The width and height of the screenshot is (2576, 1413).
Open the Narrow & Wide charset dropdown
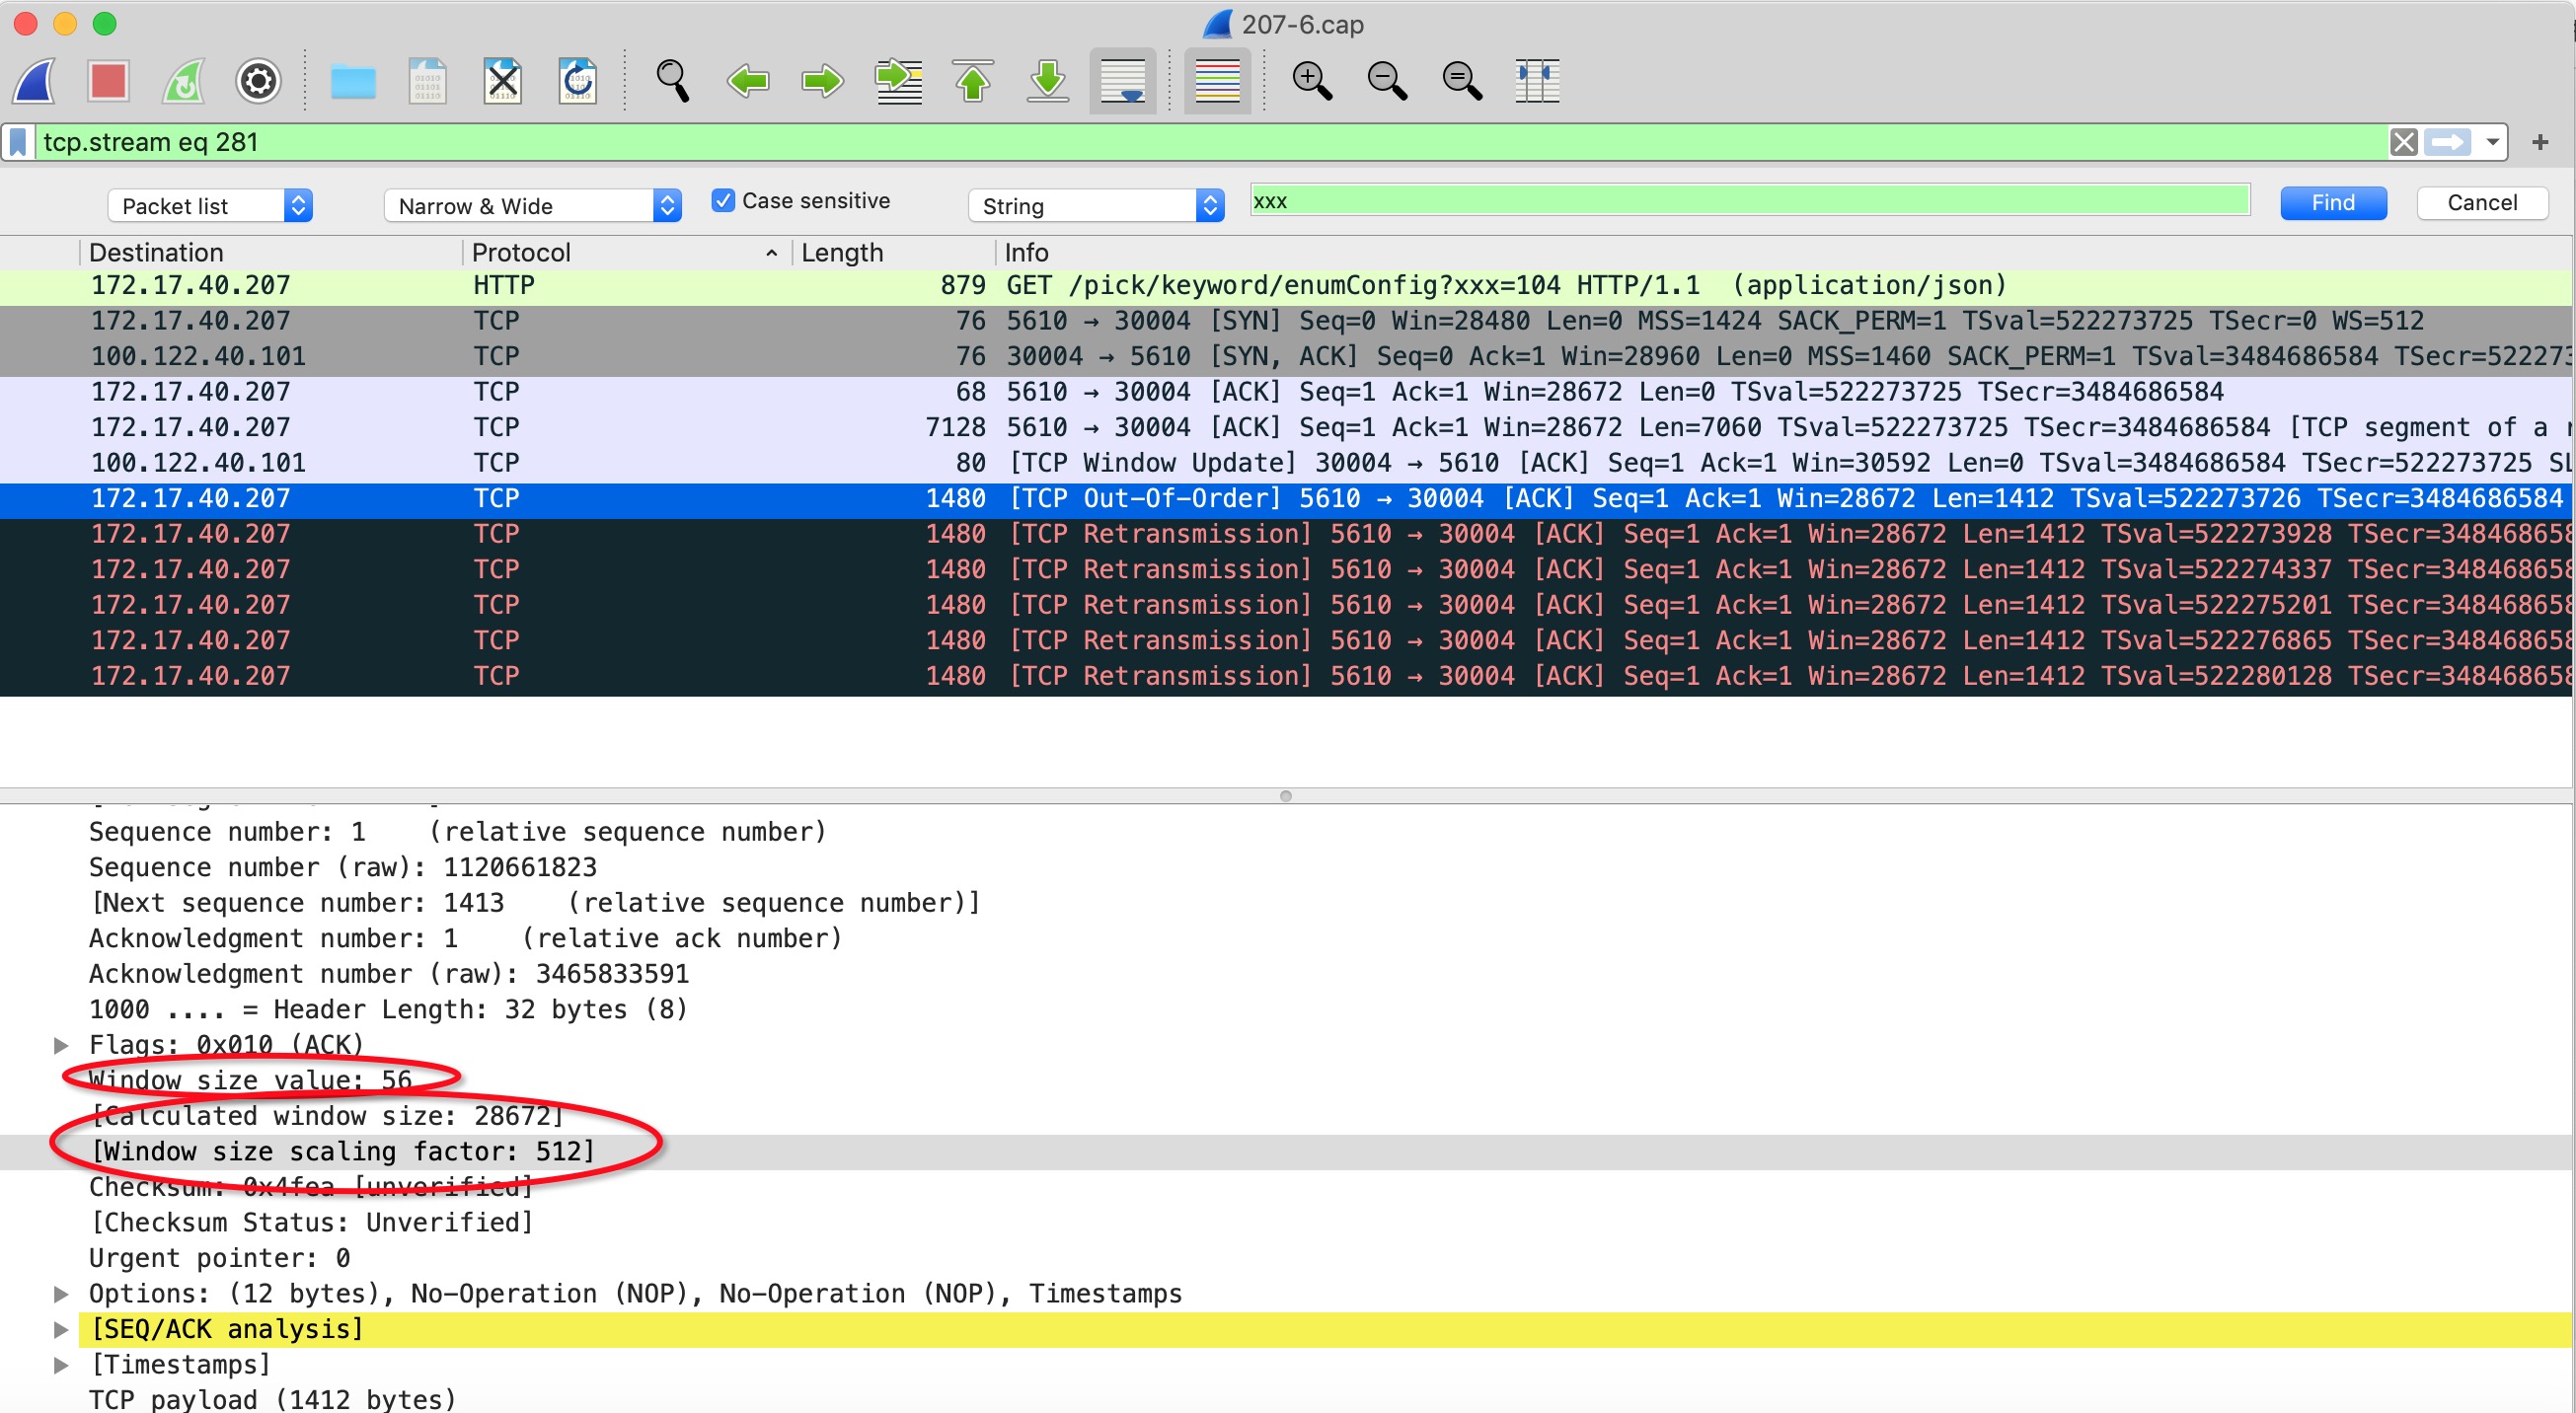(532, 206)
